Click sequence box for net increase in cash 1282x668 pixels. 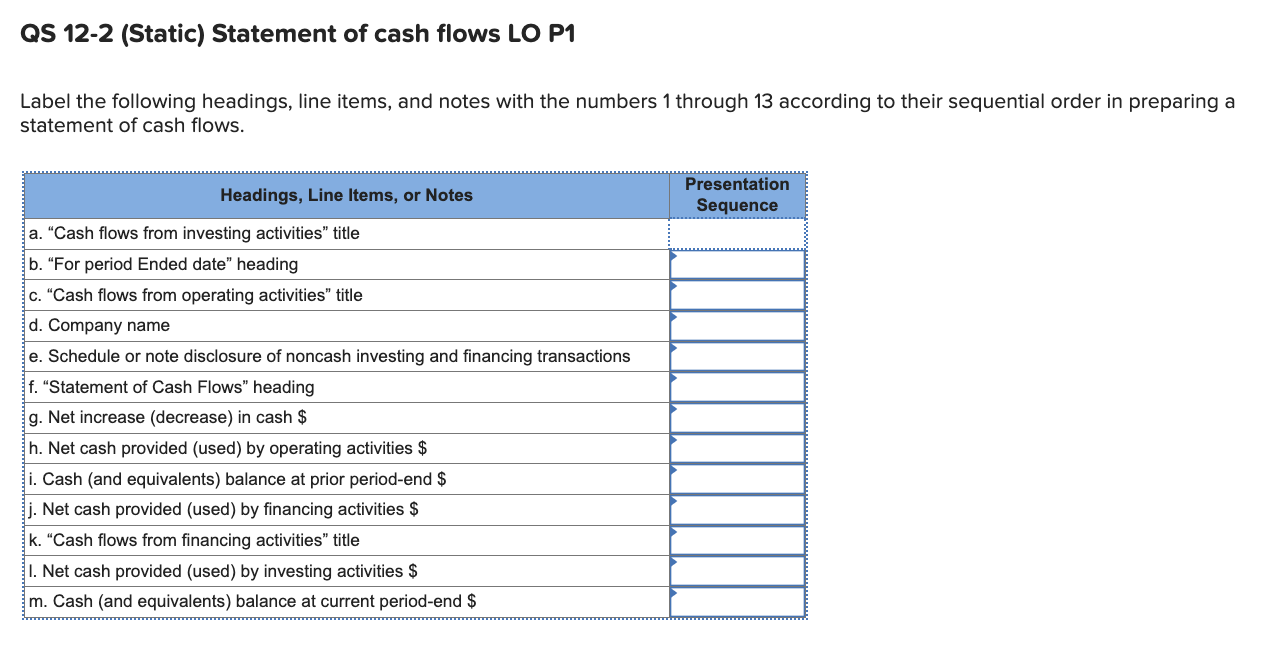[x=737, y=417]
